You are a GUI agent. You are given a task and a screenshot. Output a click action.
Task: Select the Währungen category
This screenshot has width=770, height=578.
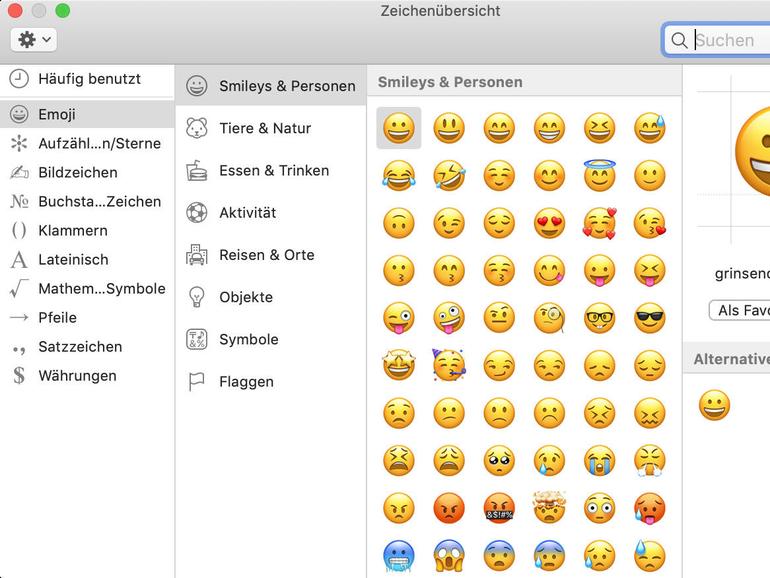(87, 376)
